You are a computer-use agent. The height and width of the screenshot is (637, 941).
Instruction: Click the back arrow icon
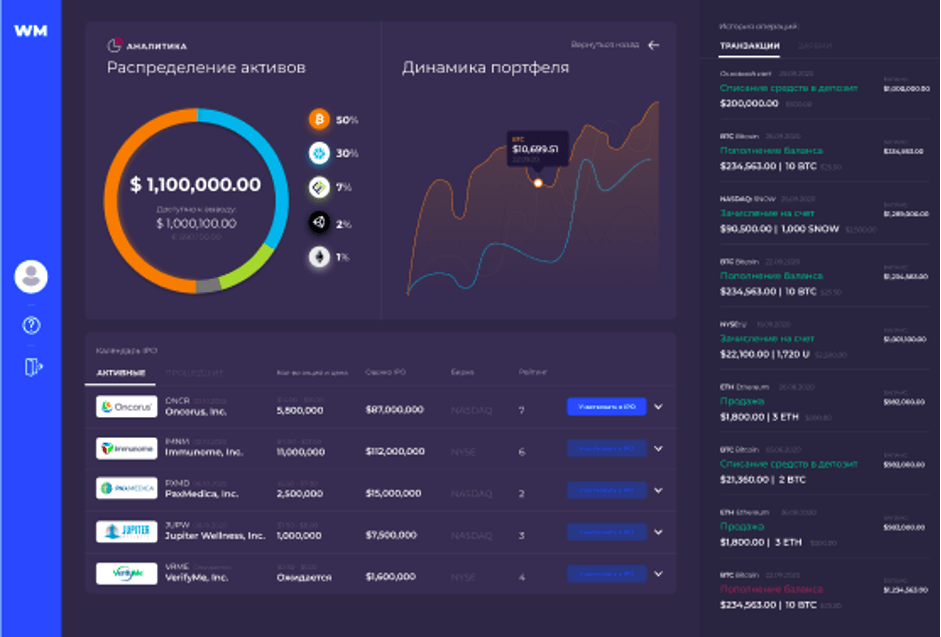coord(654,45)
